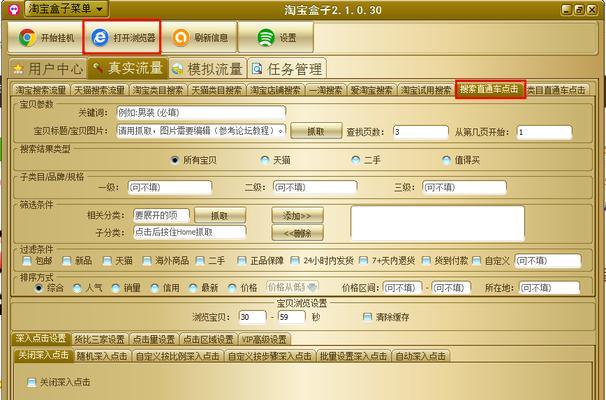Click the 添加>> button
The image size is (606, 400).
click(x=298, y=215)
